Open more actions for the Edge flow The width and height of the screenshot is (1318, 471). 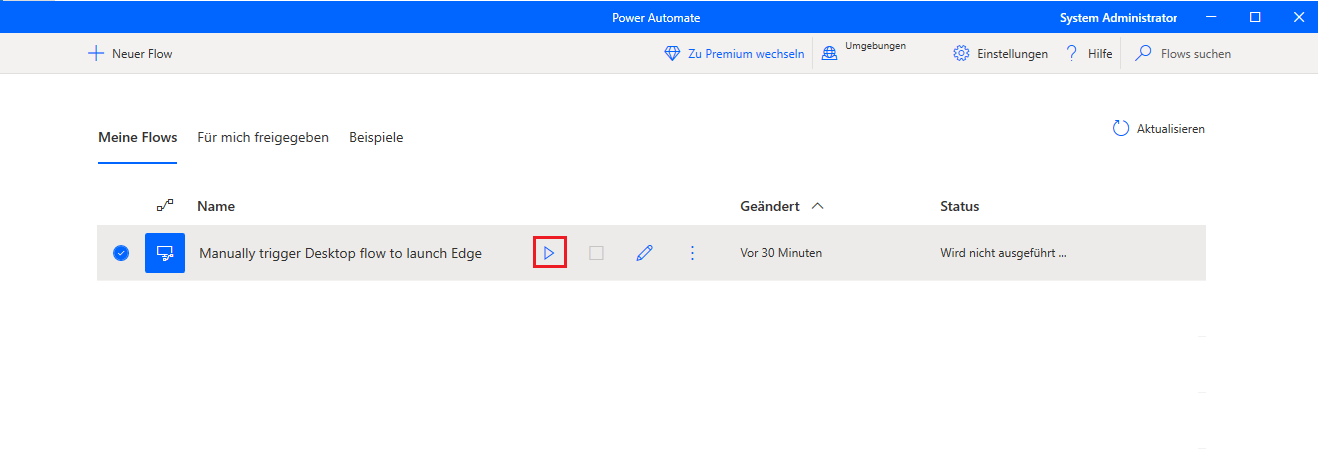pos(692,253)
